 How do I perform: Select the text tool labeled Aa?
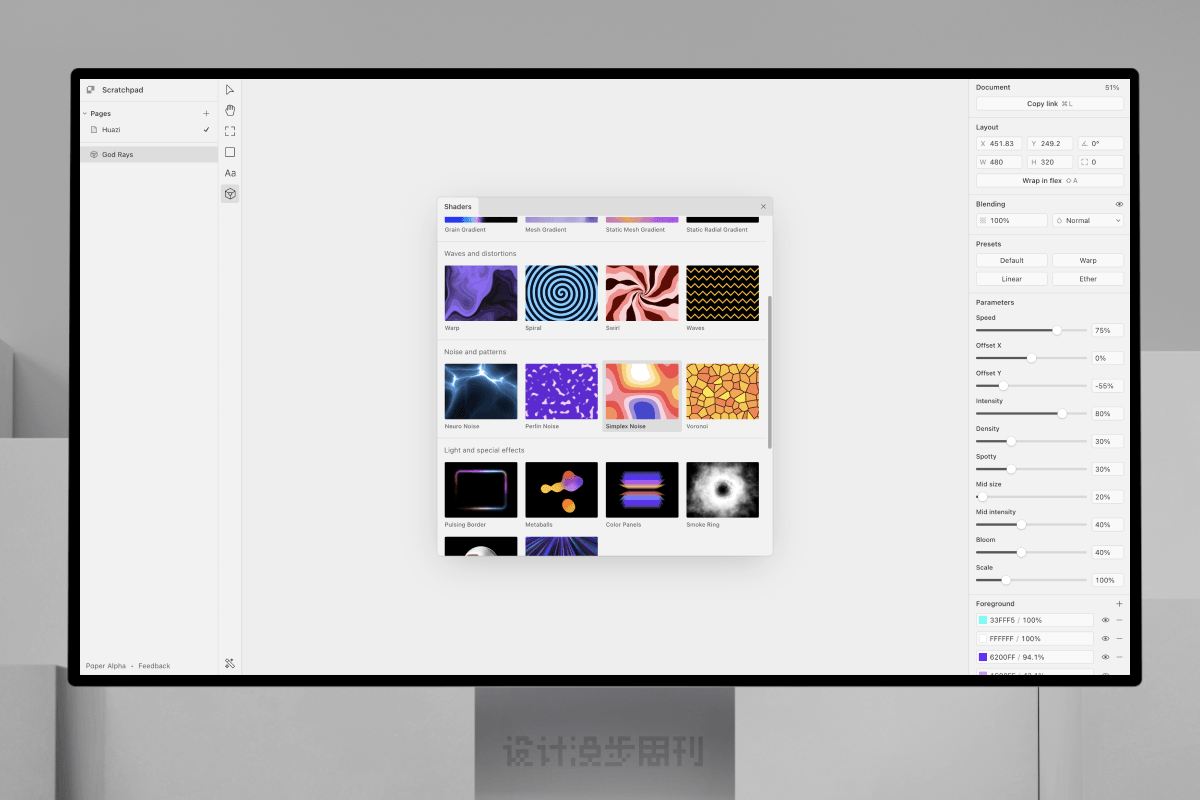pyautogui.click(x=230, y=173)
